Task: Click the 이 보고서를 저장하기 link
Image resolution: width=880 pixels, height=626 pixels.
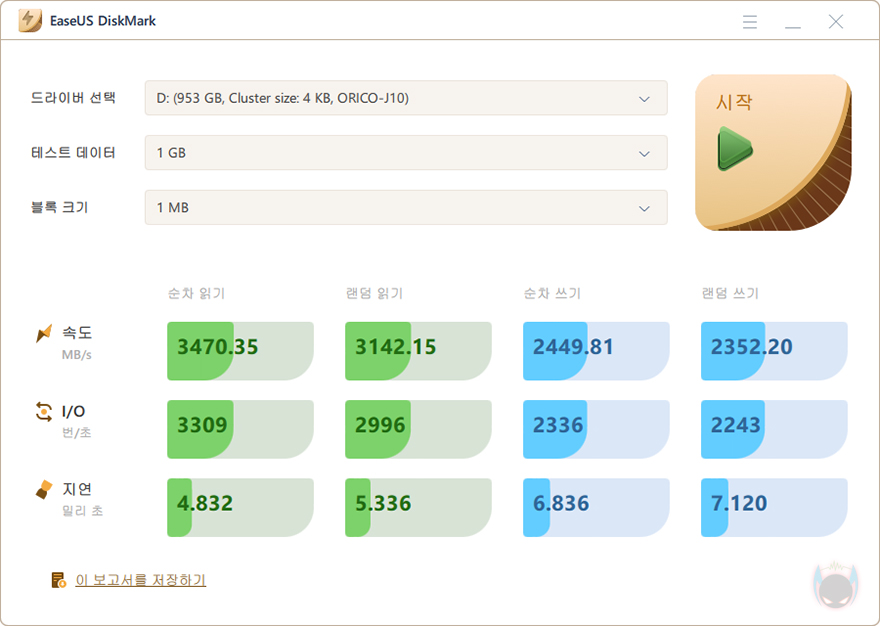Action: pos(141,580)
